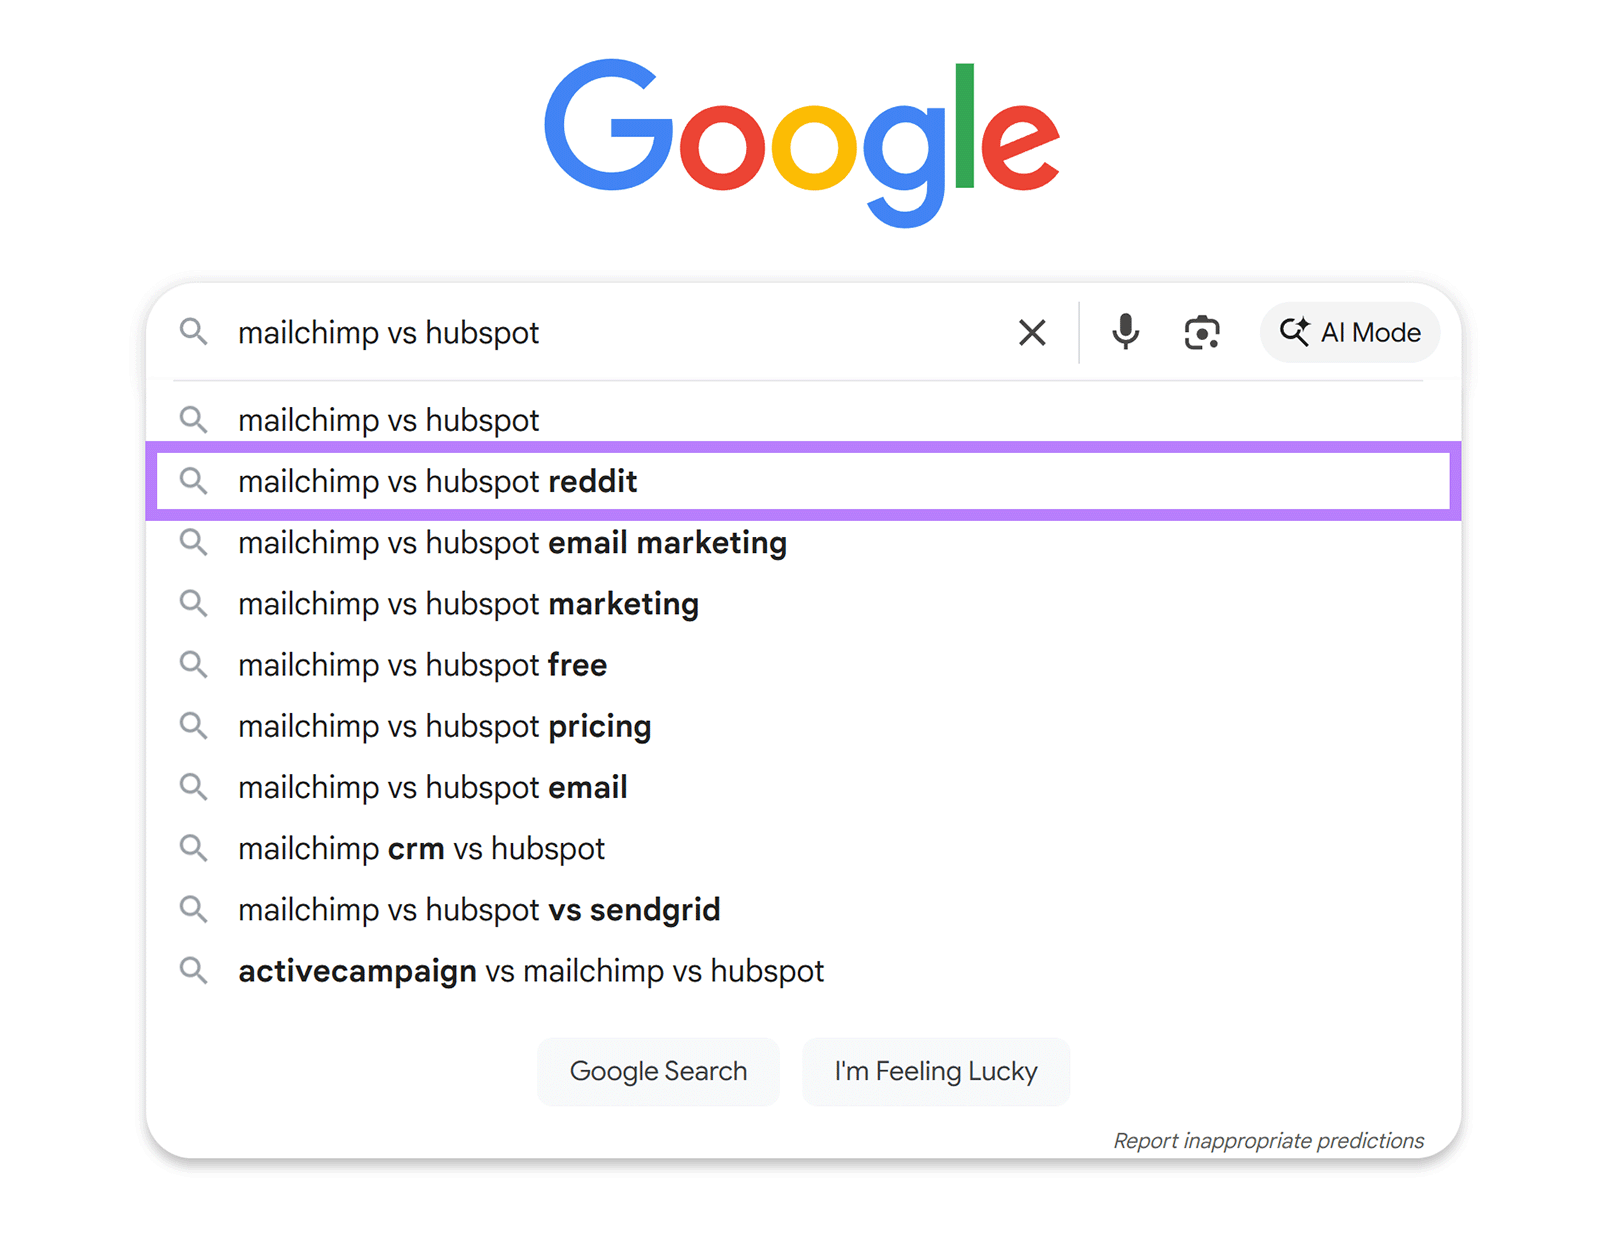Open Google Lens image search

pos(1200,332)
